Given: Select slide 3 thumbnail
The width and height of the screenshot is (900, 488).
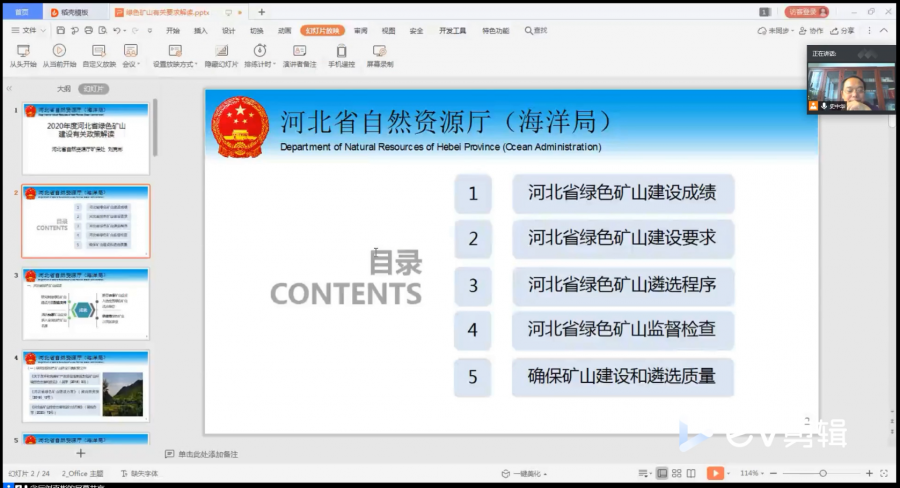Looking at the screenshot, I should [86, 304].
